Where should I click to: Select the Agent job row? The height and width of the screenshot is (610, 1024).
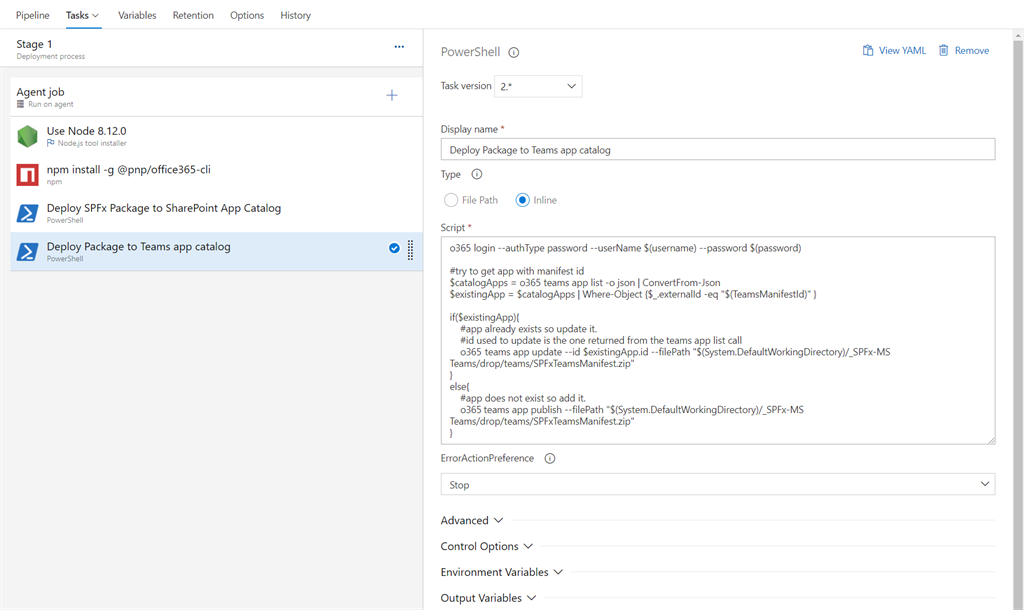pos(217,97)
